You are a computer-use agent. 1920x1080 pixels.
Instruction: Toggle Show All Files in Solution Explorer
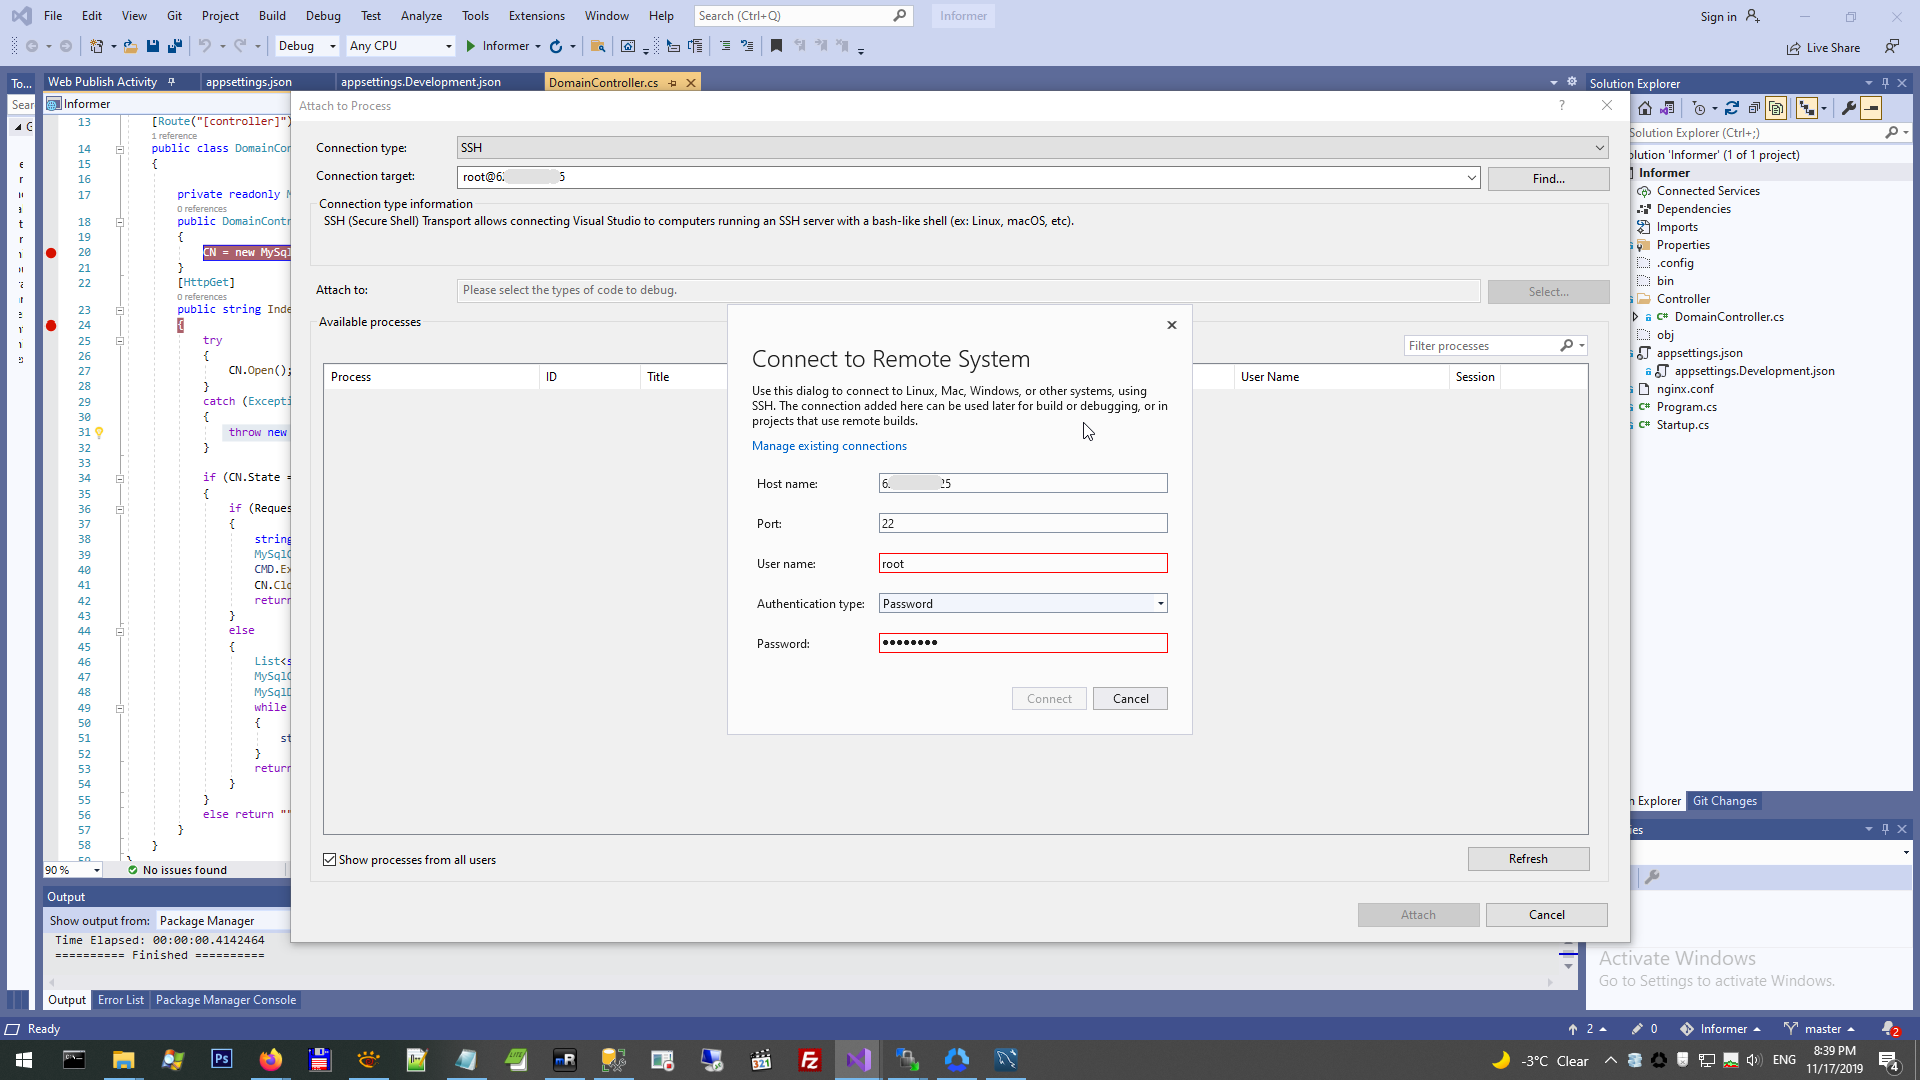tap(1776, 108)
